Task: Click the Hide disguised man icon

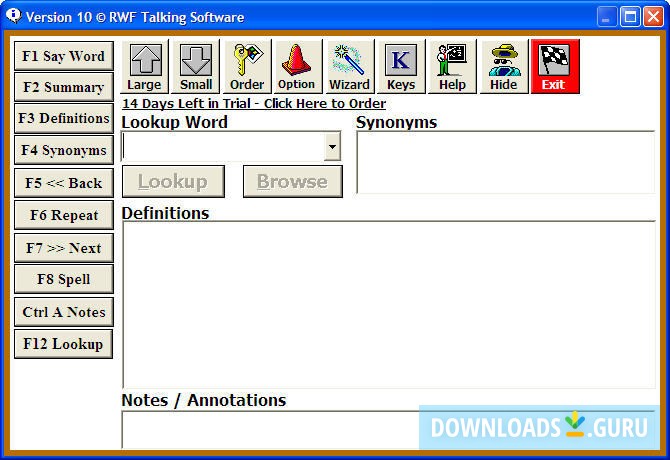Action: coord(504,67)
